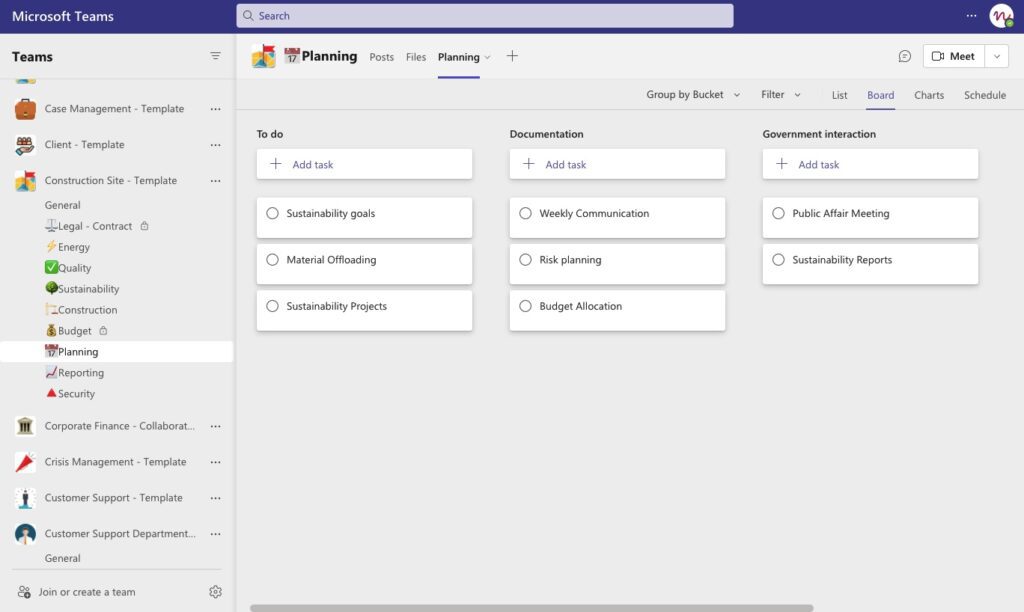Select the Board view tab

880,95
